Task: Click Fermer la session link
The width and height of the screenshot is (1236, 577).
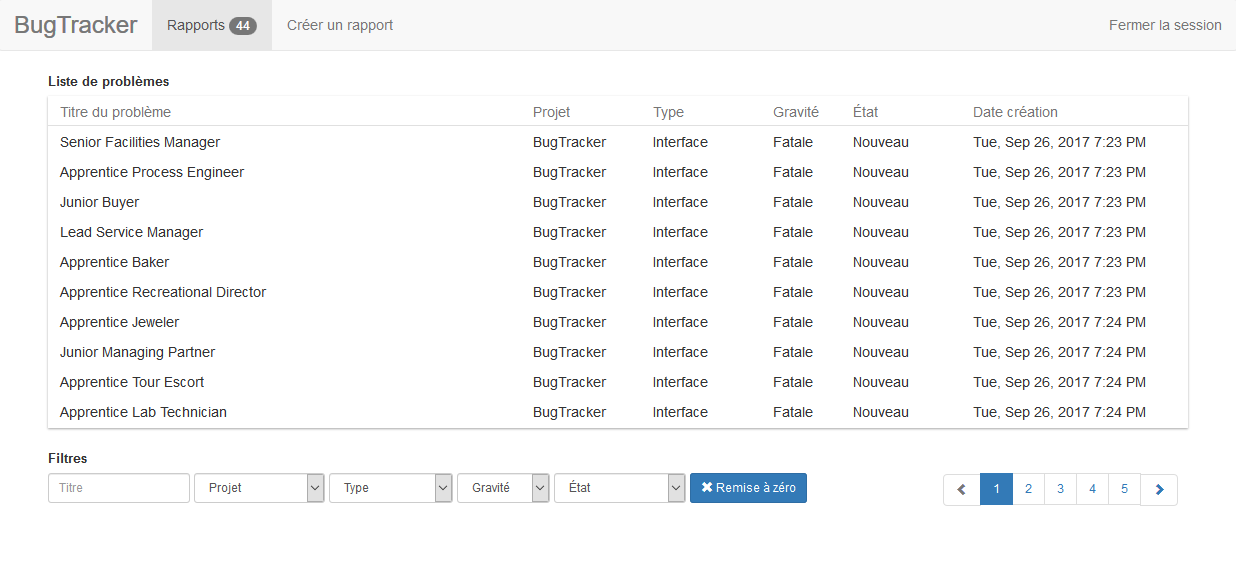Action: 1165,25
